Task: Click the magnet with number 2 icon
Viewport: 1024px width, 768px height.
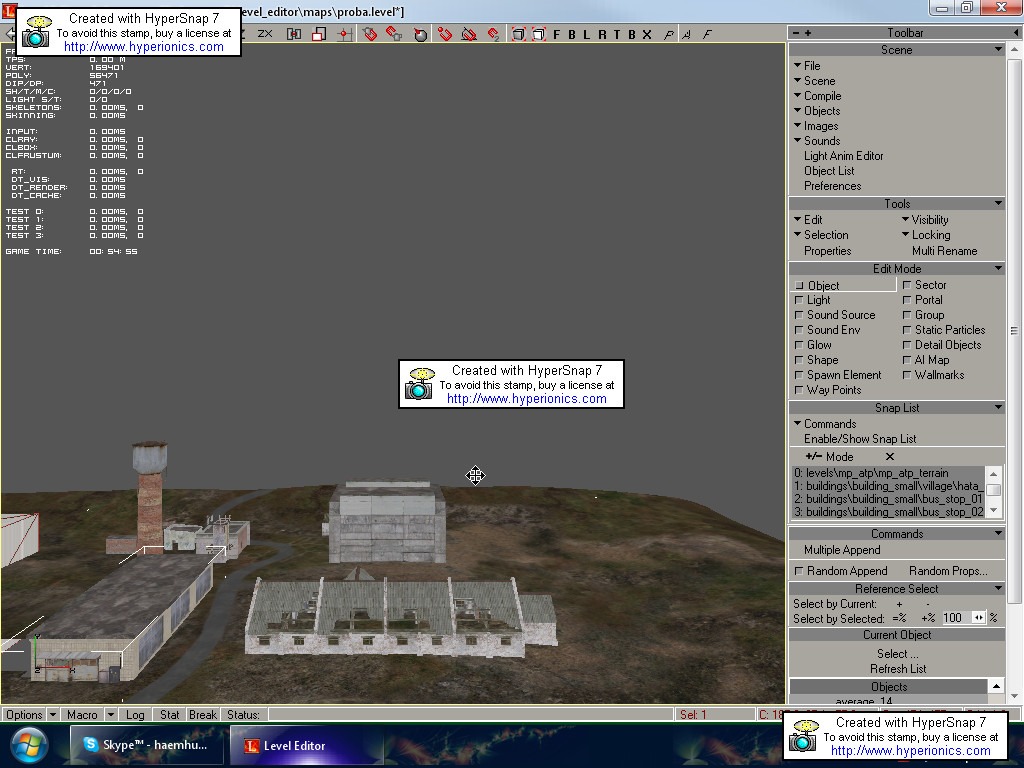Action: click(494, 34)
